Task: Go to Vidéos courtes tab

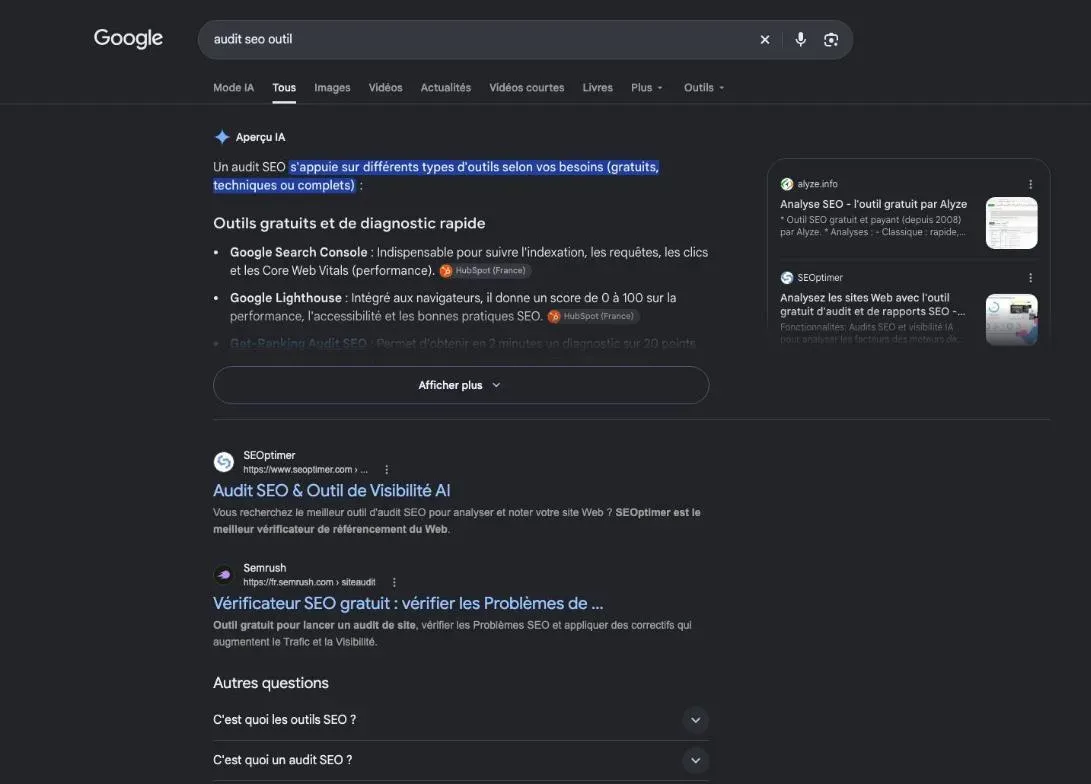Action: pyautogui.click(x=527, y=88)
